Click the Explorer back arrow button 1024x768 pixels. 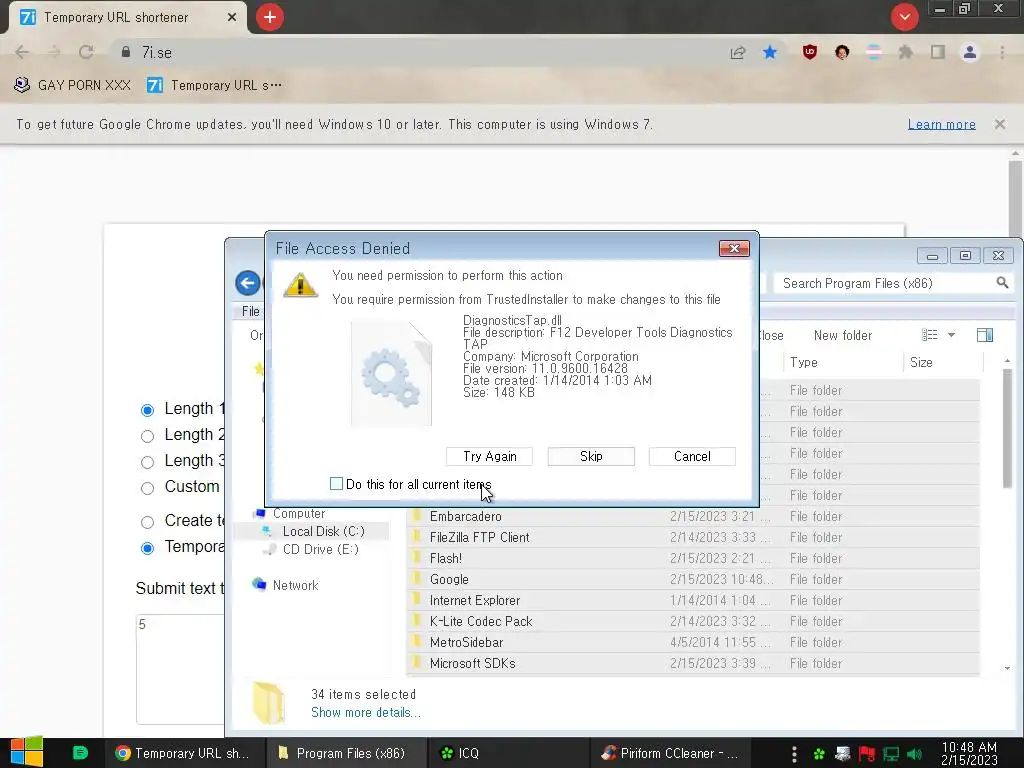point(248,283)
